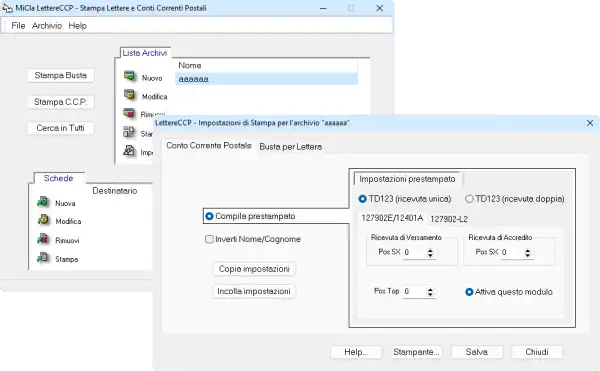
Task: Click the Stampa C.C.P. button
Action: click(60, 102)
